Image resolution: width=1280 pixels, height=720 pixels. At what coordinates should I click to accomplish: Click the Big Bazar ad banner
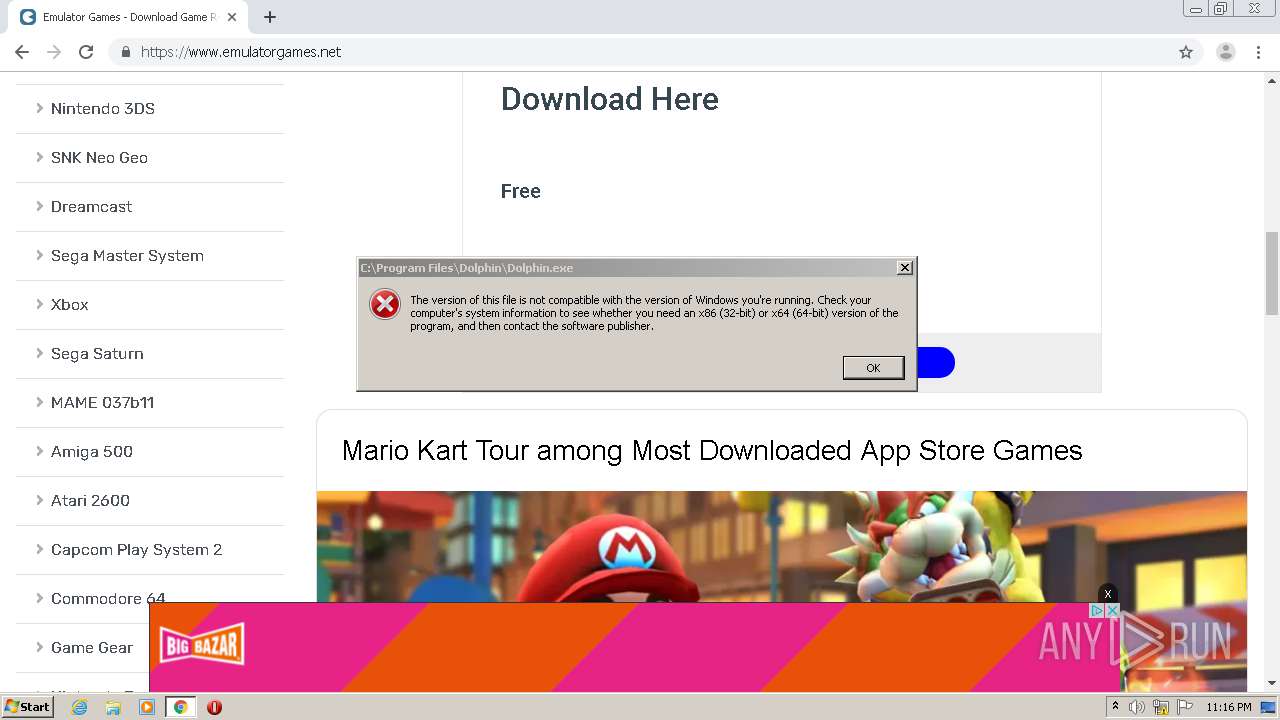(634, 647)
